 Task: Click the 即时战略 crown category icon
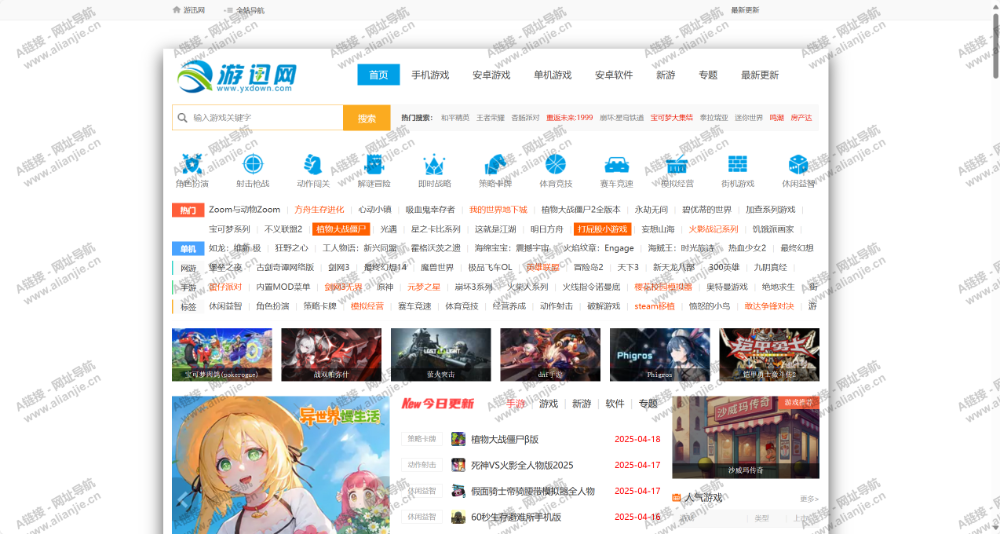[x=434, y=165]
